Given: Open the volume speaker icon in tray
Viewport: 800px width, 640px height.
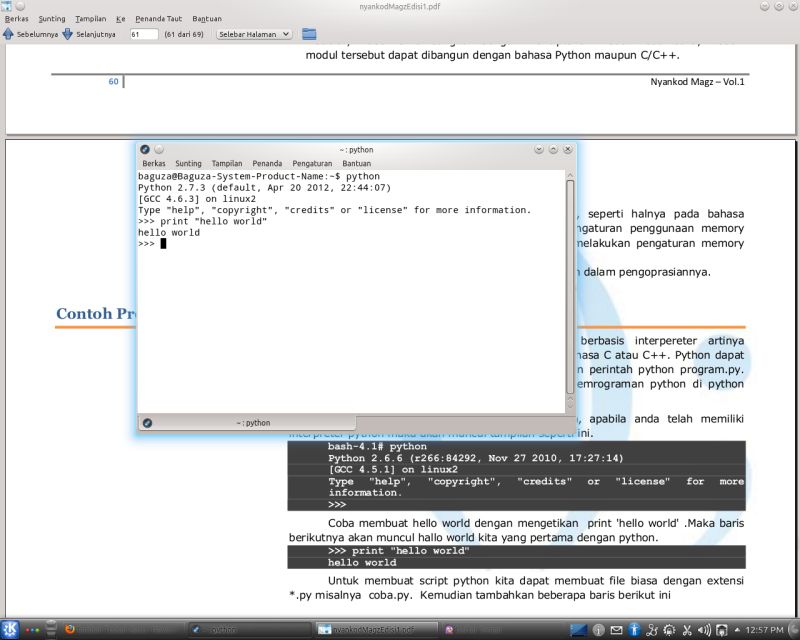Looking at the screenshot, I should 704,630.
